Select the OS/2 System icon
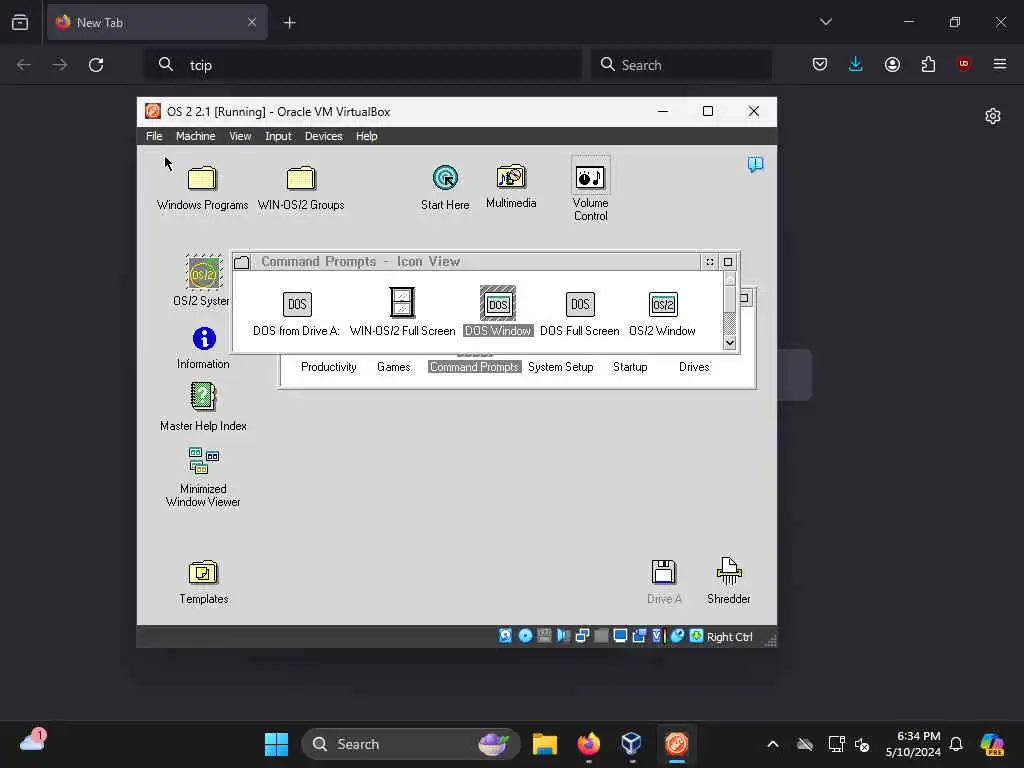The height and width of the screenshot is (768, 1024). point(203,272)
